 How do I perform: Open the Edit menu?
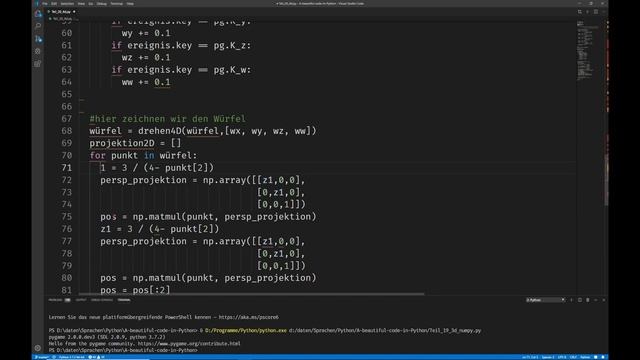coord(54,4)
